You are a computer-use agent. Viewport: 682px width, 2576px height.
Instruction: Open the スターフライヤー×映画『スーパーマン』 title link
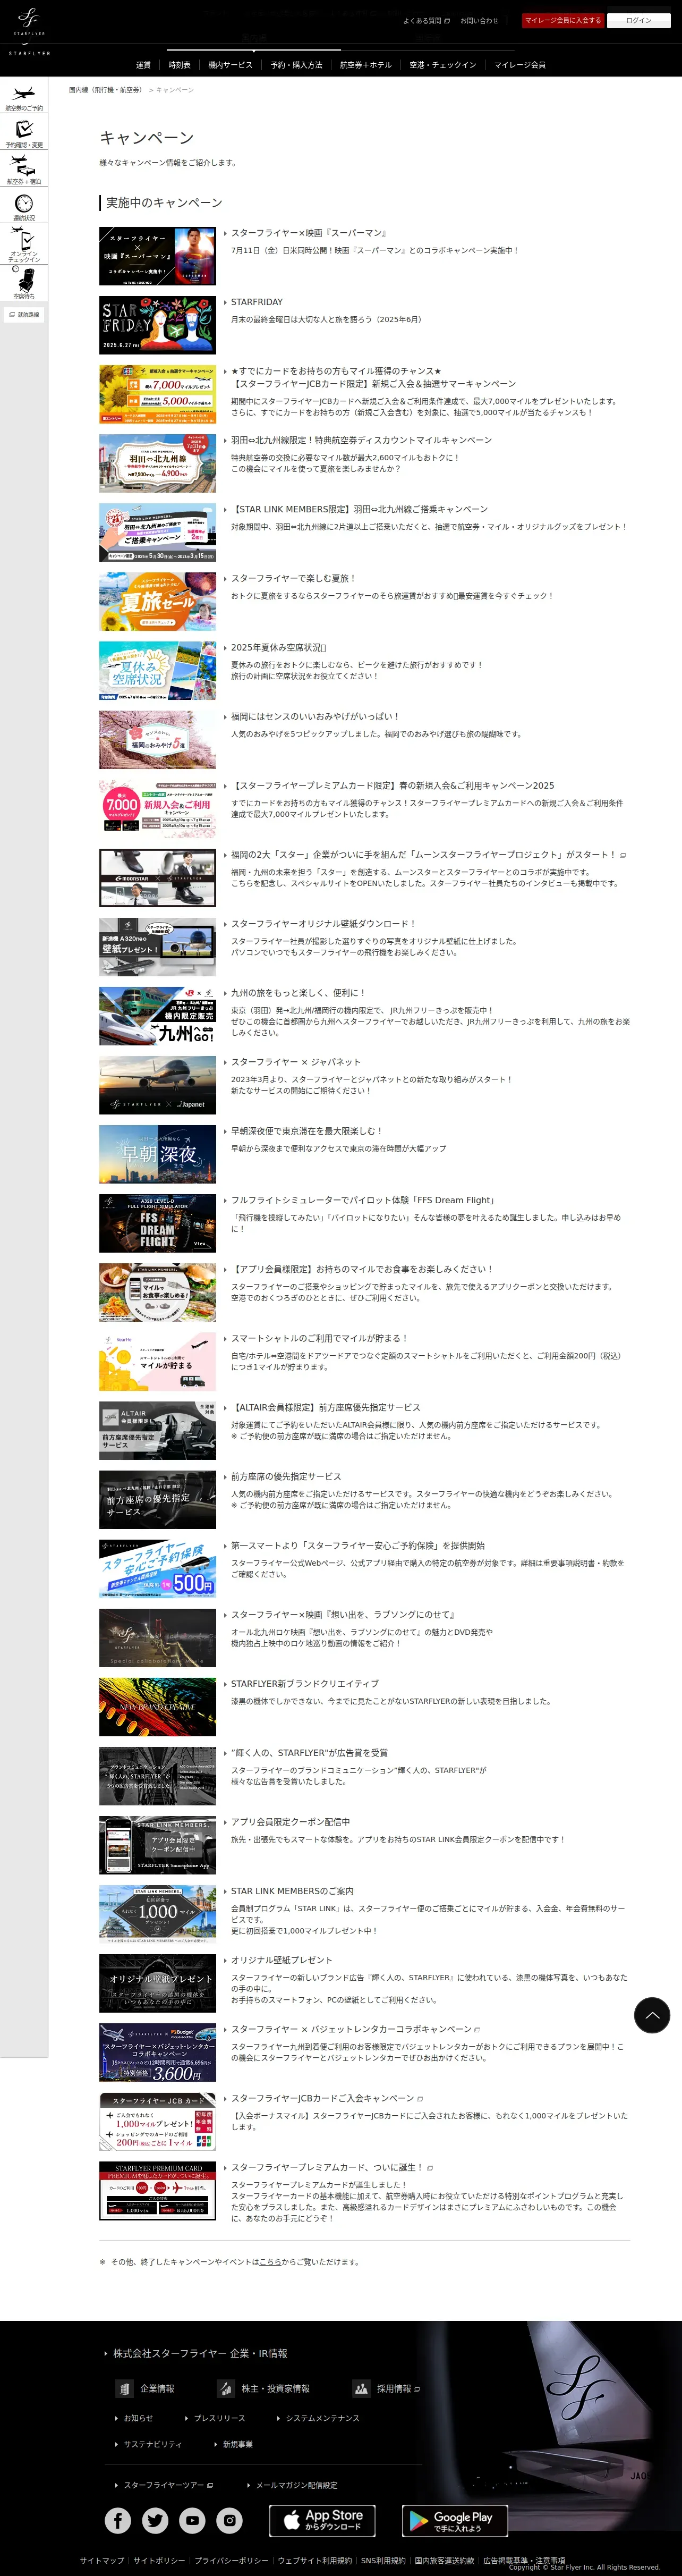pos(309,233)
